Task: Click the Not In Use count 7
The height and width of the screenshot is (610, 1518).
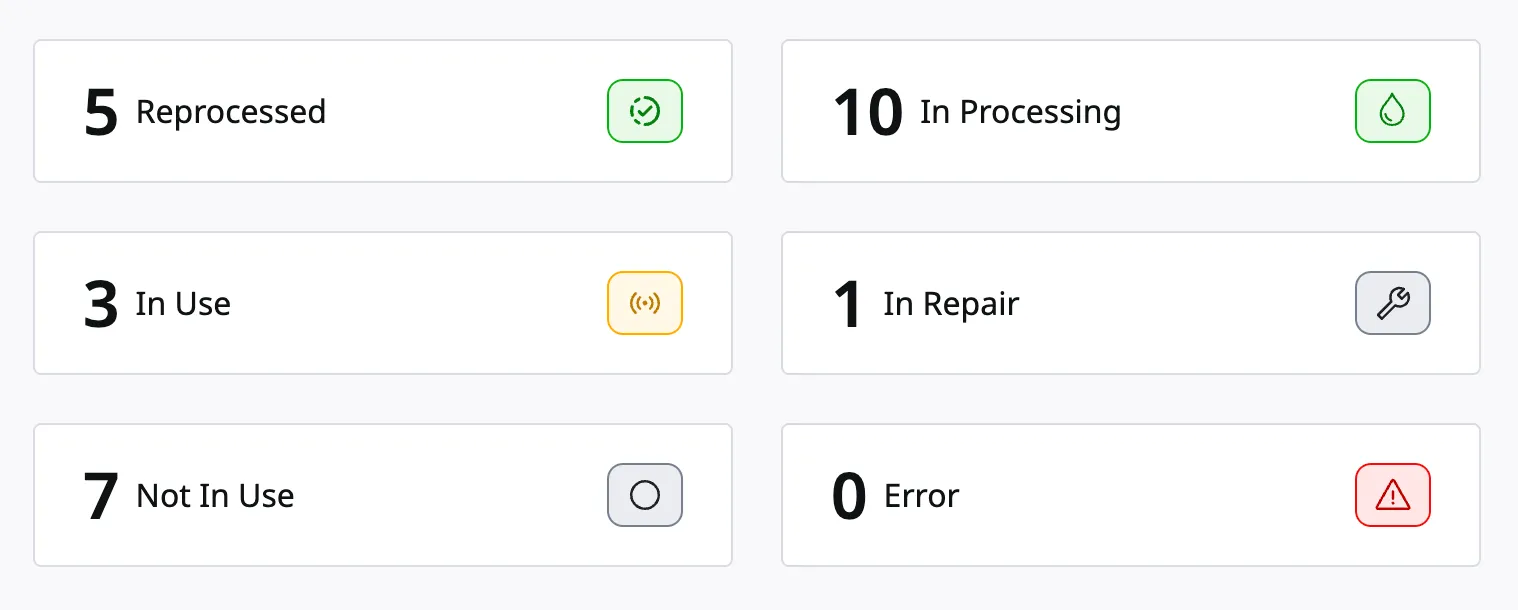Action: pos(101,496)
